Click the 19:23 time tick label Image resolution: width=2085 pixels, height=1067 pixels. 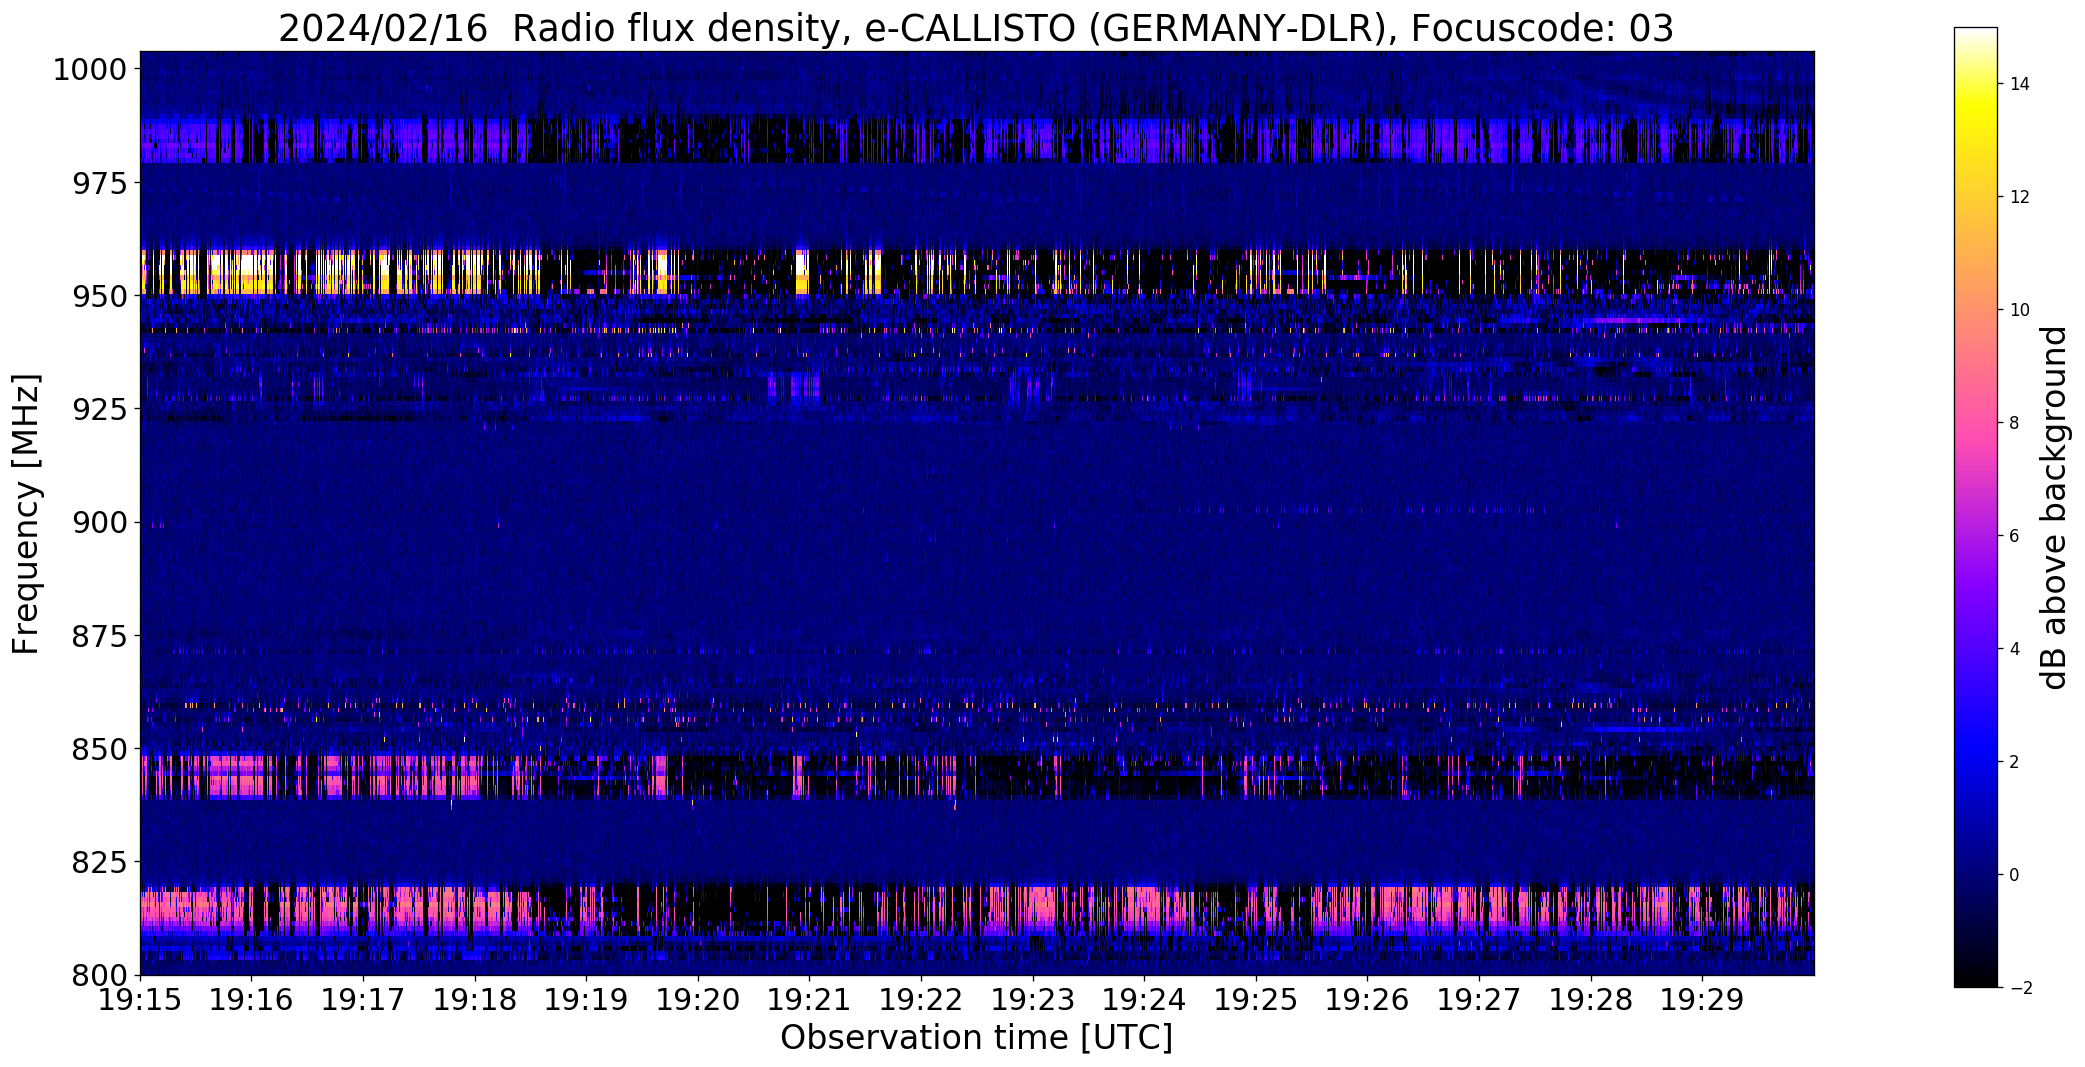[x=1033, y=1000]
